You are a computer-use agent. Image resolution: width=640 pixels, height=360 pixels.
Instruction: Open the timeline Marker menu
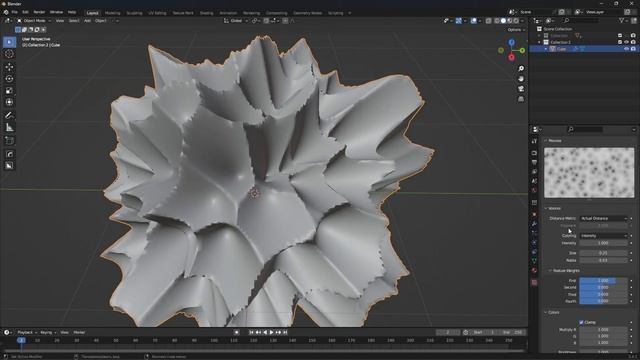pyautogui.click(x=79, y=332)
